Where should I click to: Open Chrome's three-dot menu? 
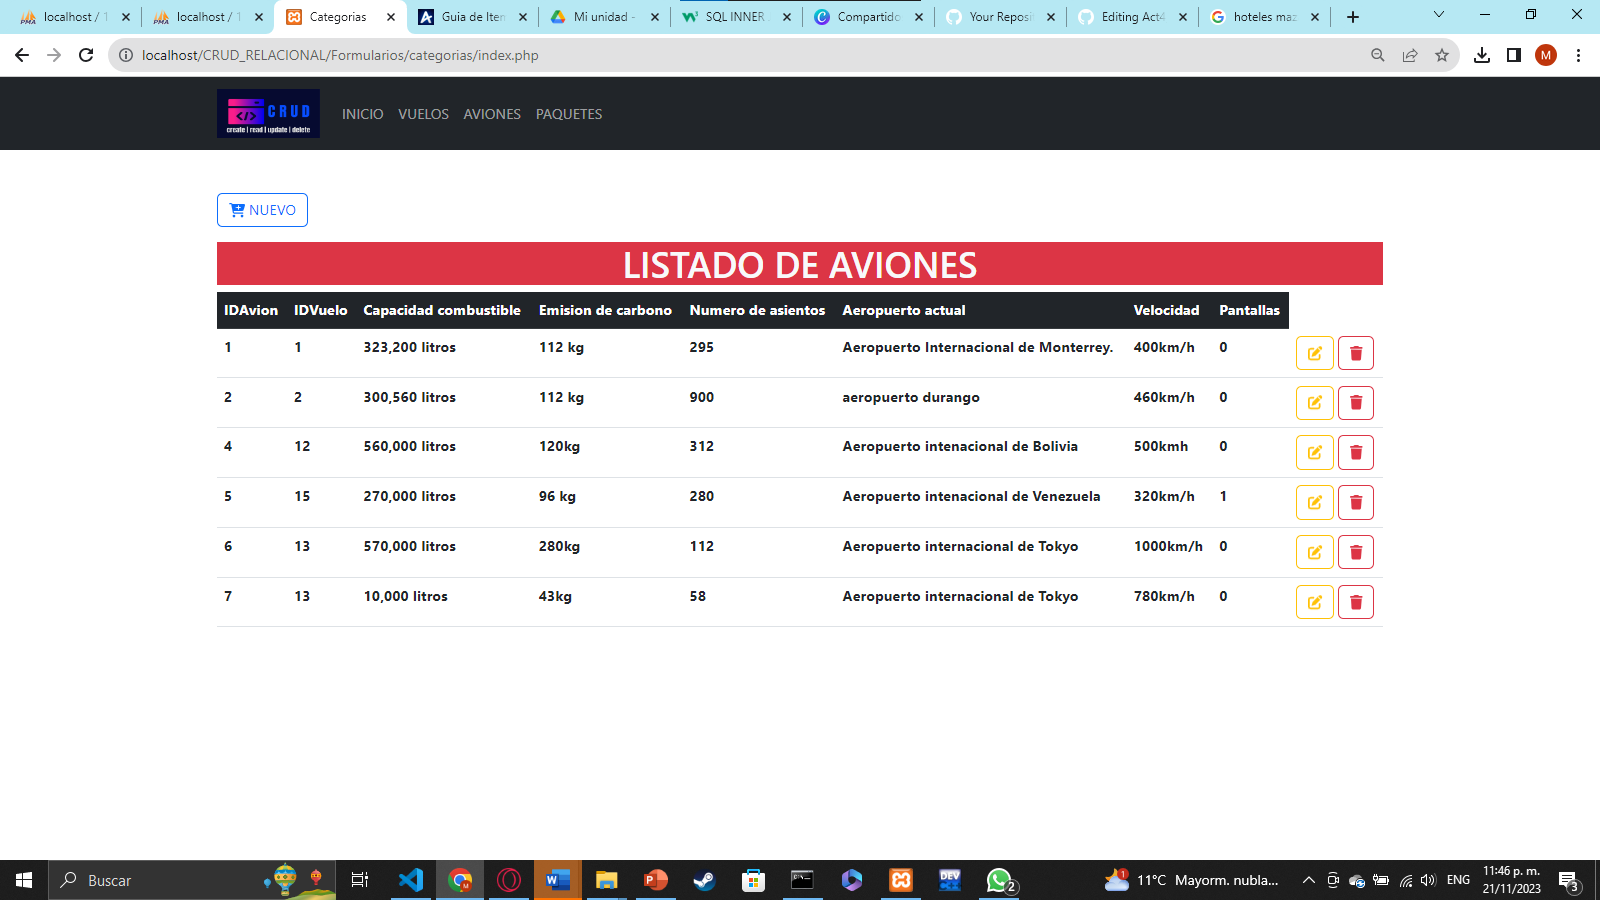(x=1579, y=55)
